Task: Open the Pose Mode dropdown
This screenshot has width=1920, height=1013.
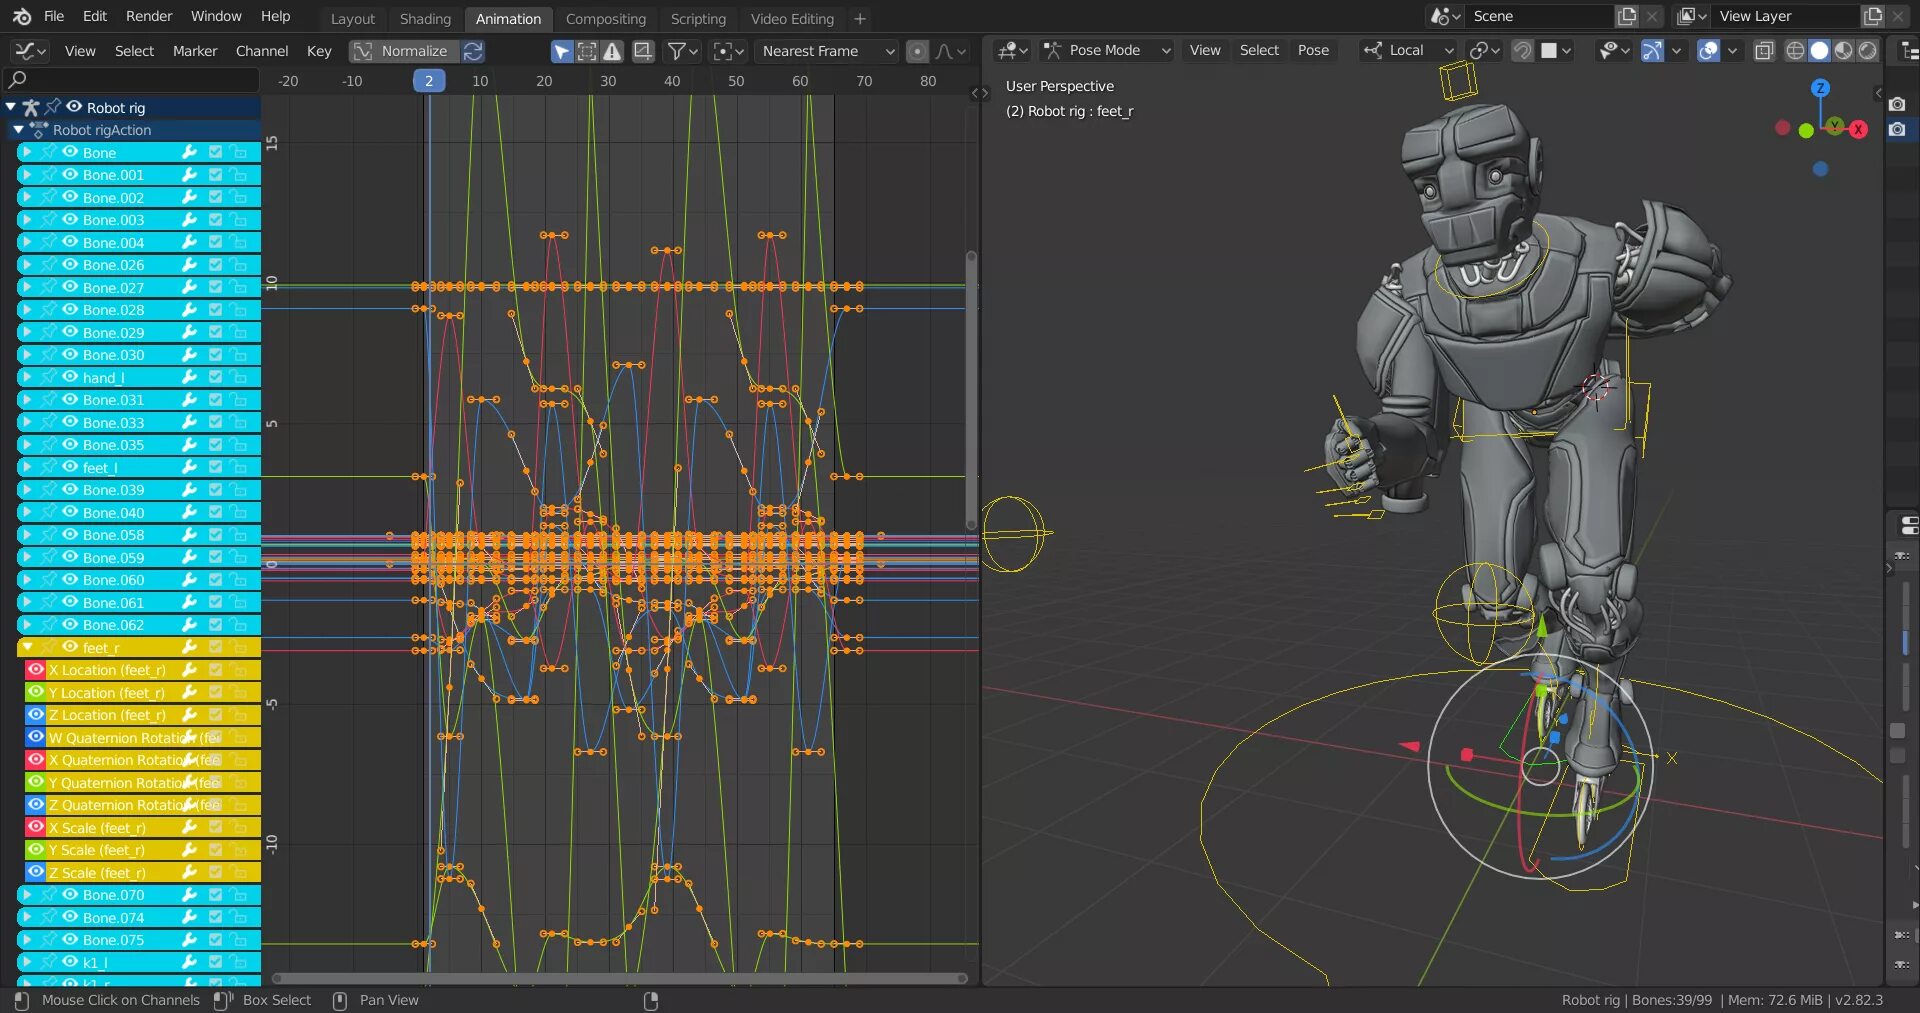Action: pyautogui.click(x=1106, y=50)
